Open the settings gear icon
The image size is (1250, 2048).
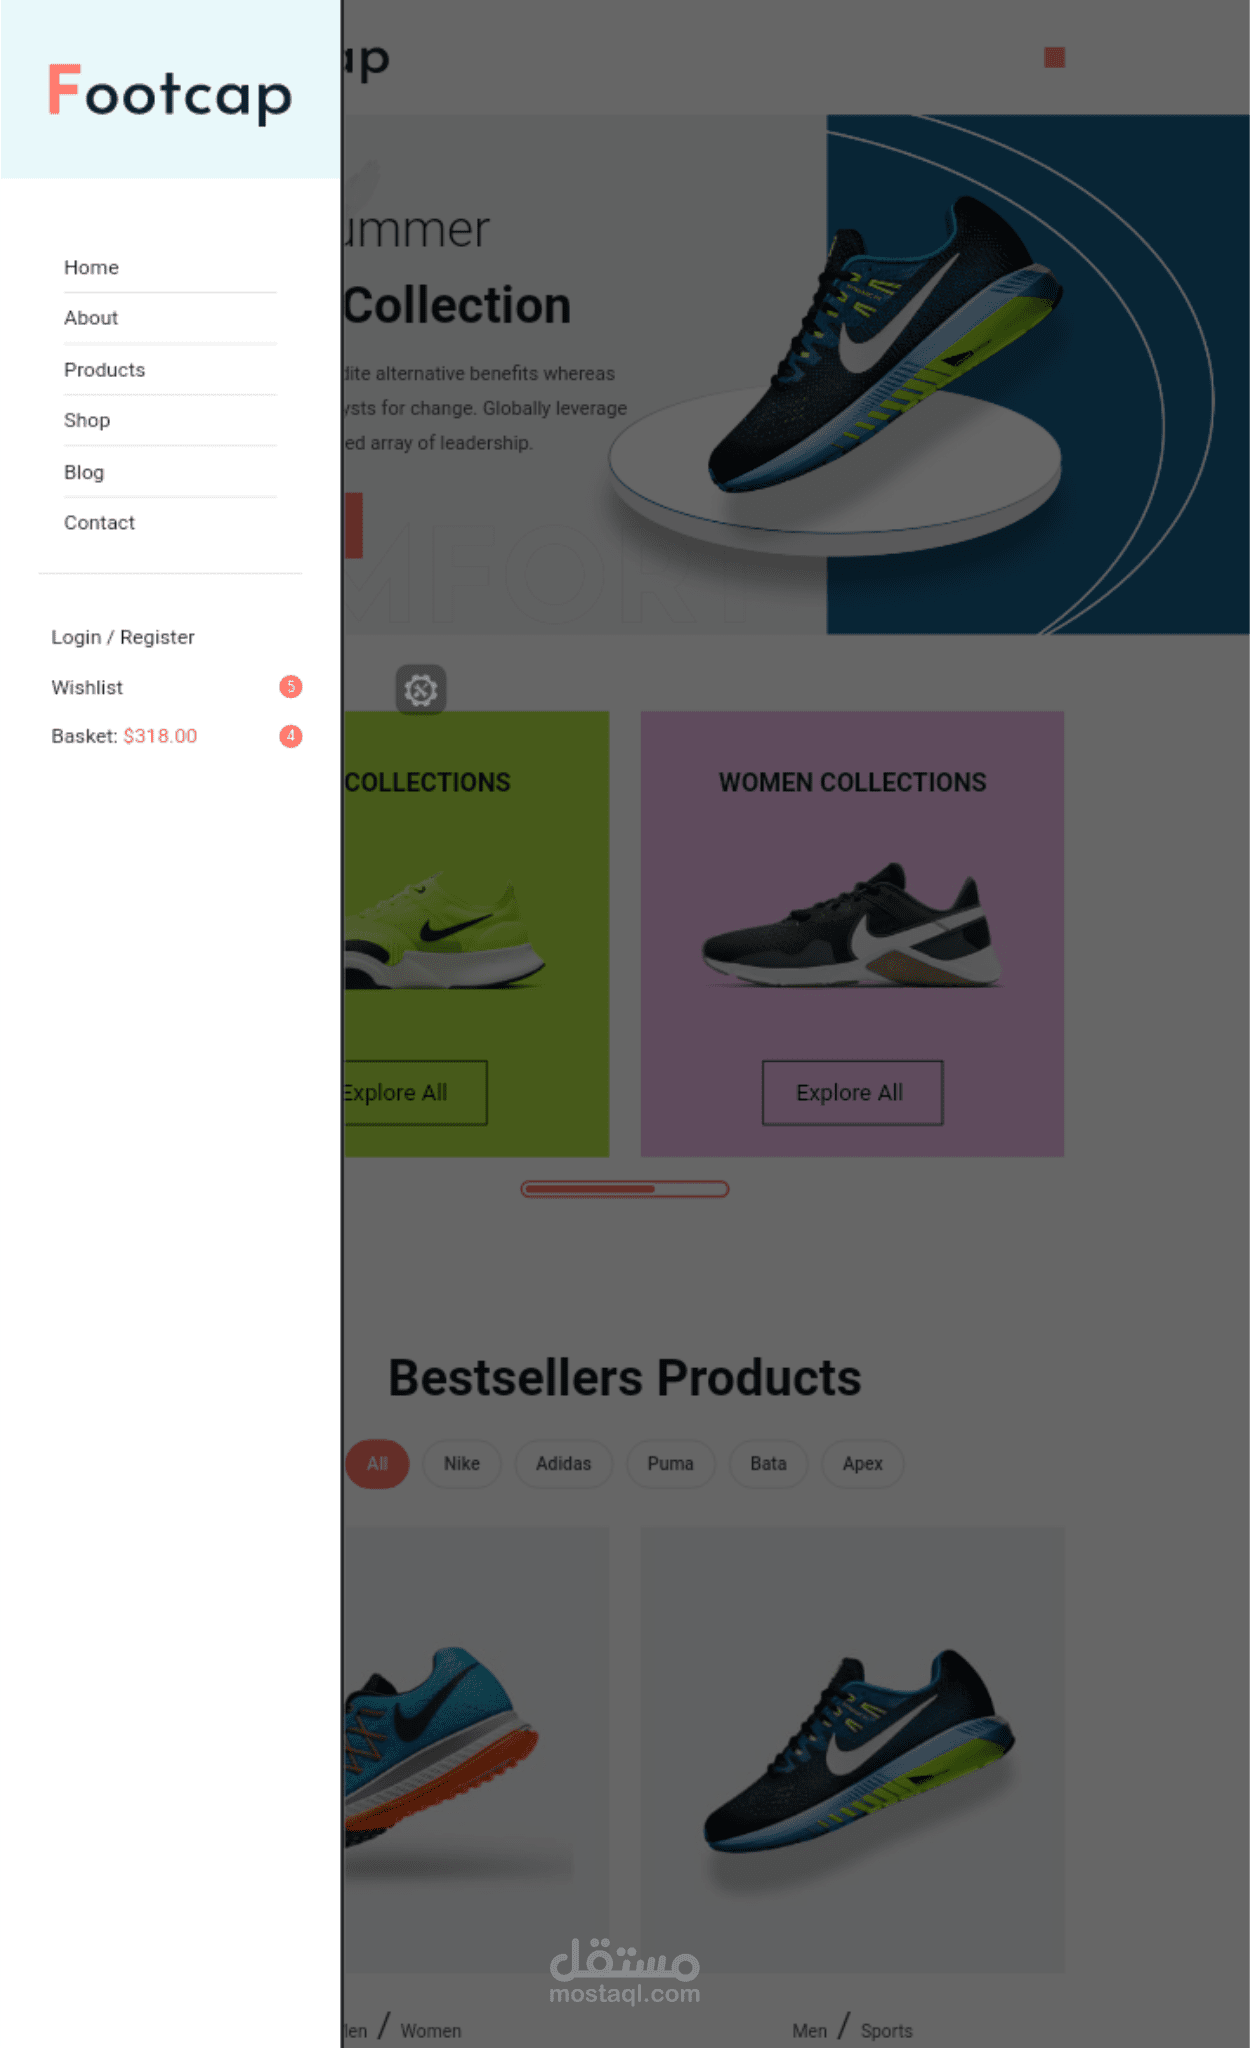coord(421,690)
